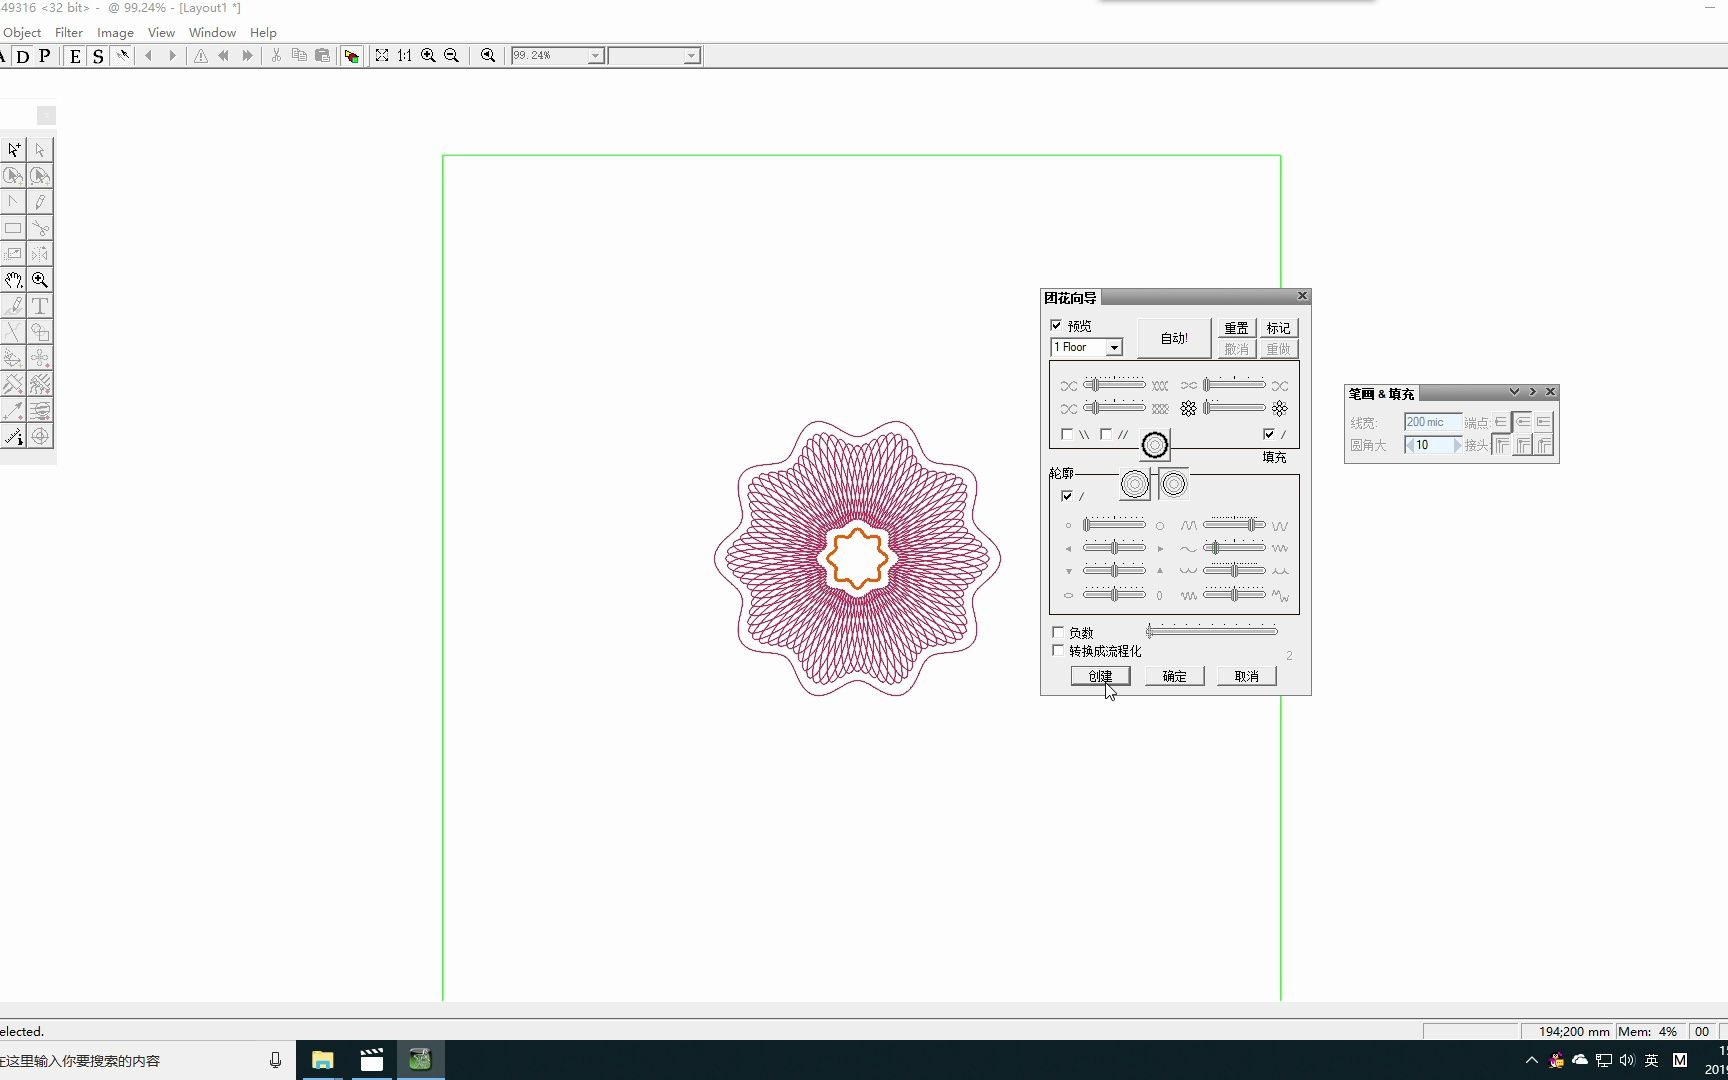Click the D mode toolbar button
Screen dimensions: 1728x1080
tap(23, 56)
